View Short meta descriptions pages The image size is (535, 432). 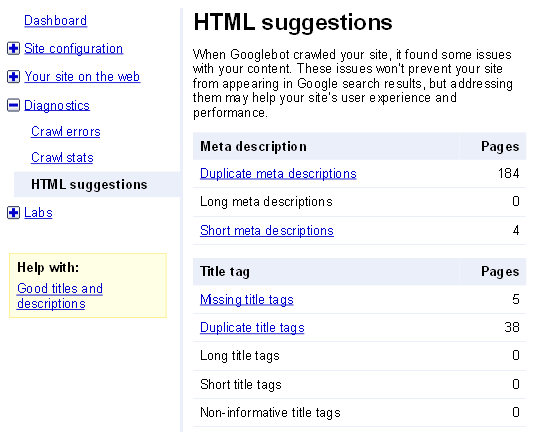(267, 231)
